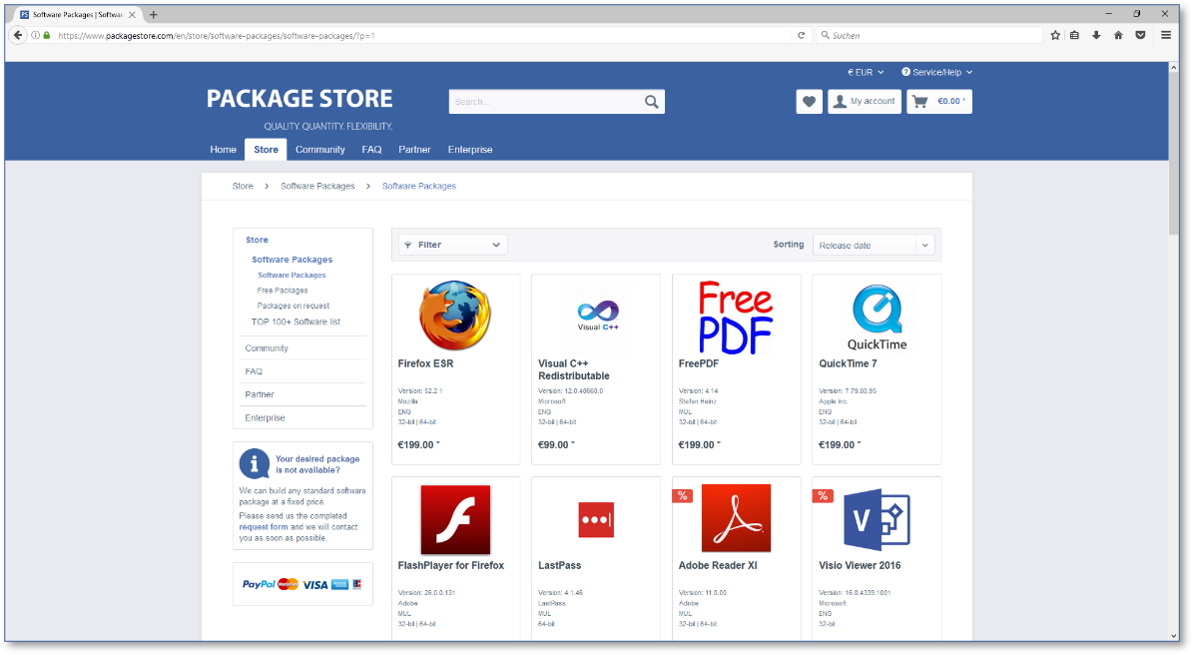This screenshot has width=1193, height=655.
Task: Open the Community navigation tab
Action: [320, 150]
